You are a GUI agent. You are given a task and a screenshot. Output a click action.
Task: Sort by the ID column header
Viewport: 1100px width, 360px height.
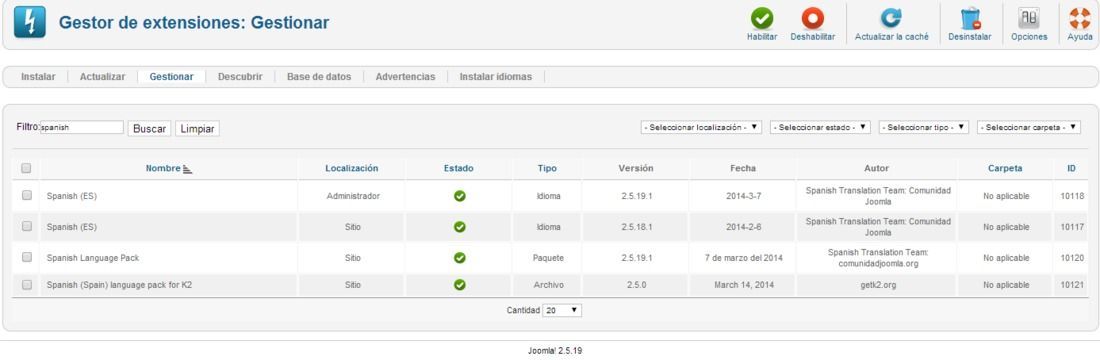point(1071,168)
